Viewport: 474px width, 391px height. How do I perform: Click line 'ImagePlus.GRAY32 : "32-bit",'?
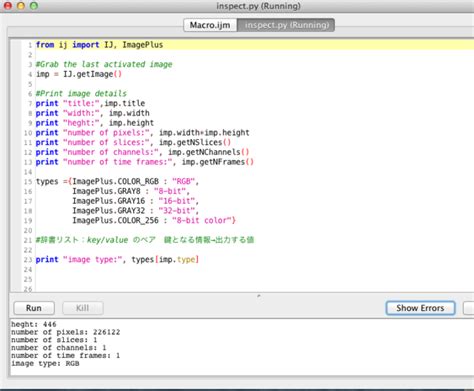click(135, 211)
